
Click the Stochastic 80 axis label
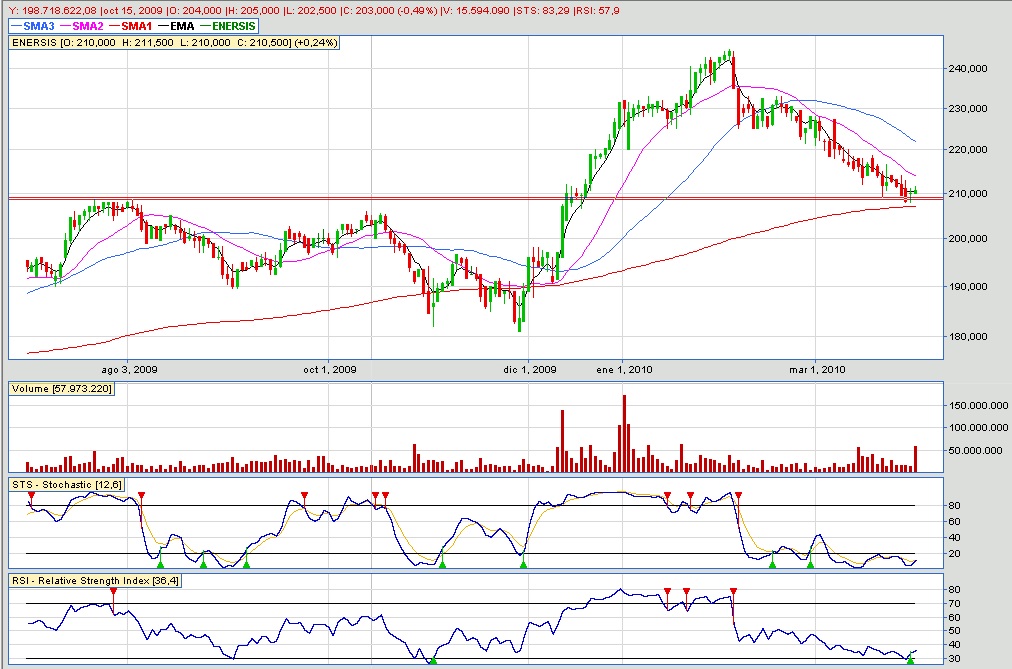click(954, 505)
